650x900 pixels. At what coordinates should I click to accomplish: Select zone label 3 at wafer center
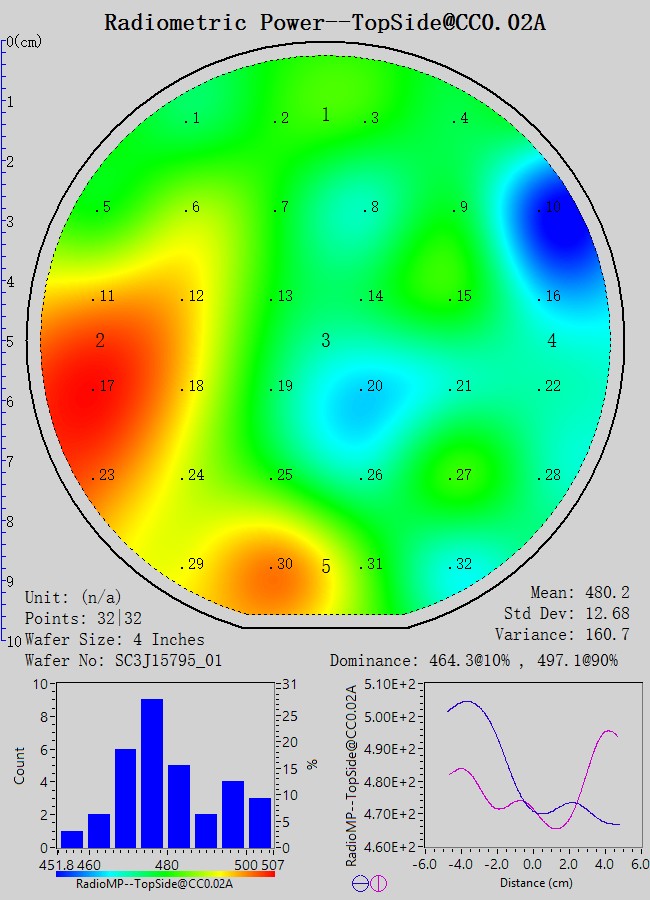[325, 341]
